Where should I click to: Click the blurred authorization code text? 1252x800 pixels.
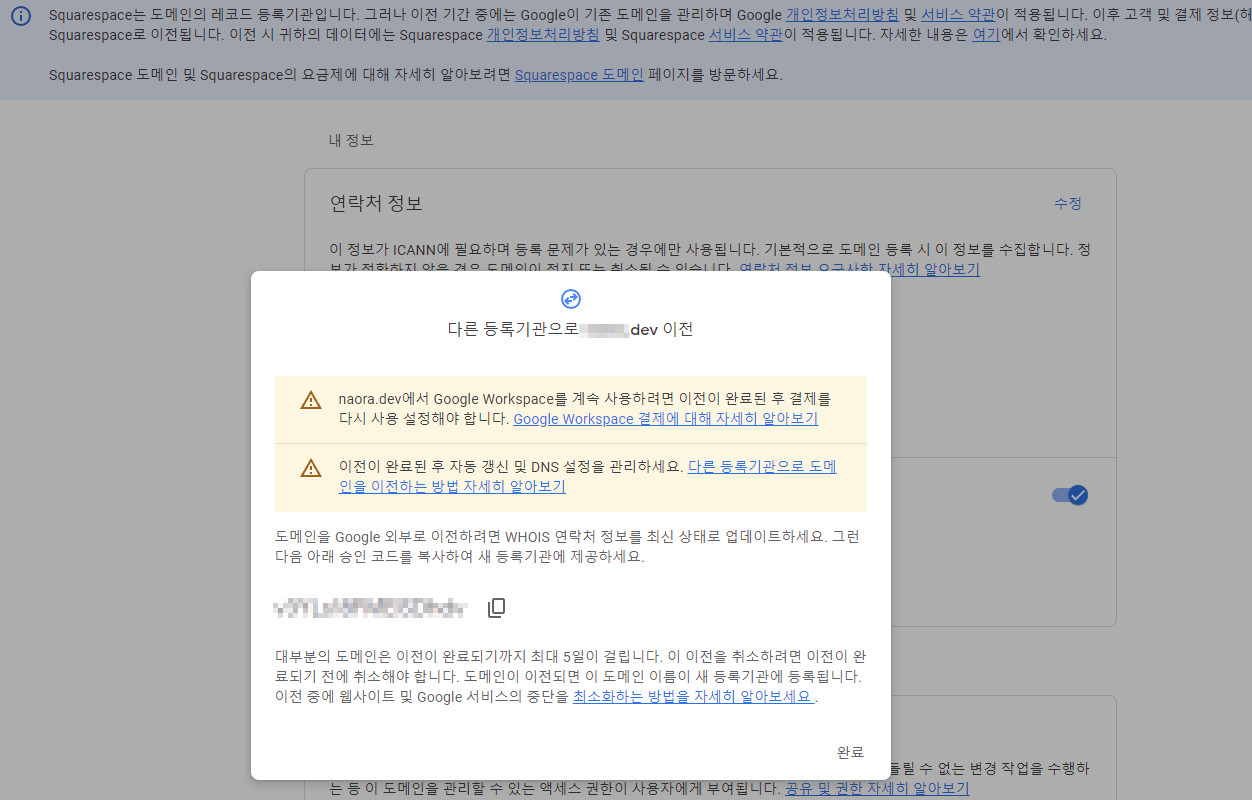coord(371,607)
